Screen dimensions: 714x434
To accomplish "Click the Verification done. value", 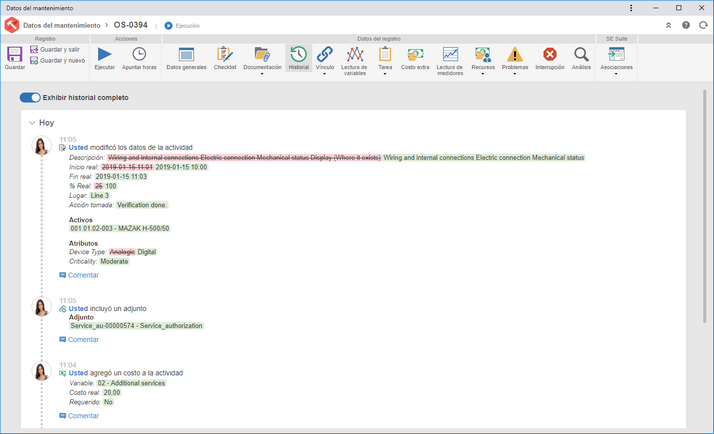I will click(x=142, y=205).
